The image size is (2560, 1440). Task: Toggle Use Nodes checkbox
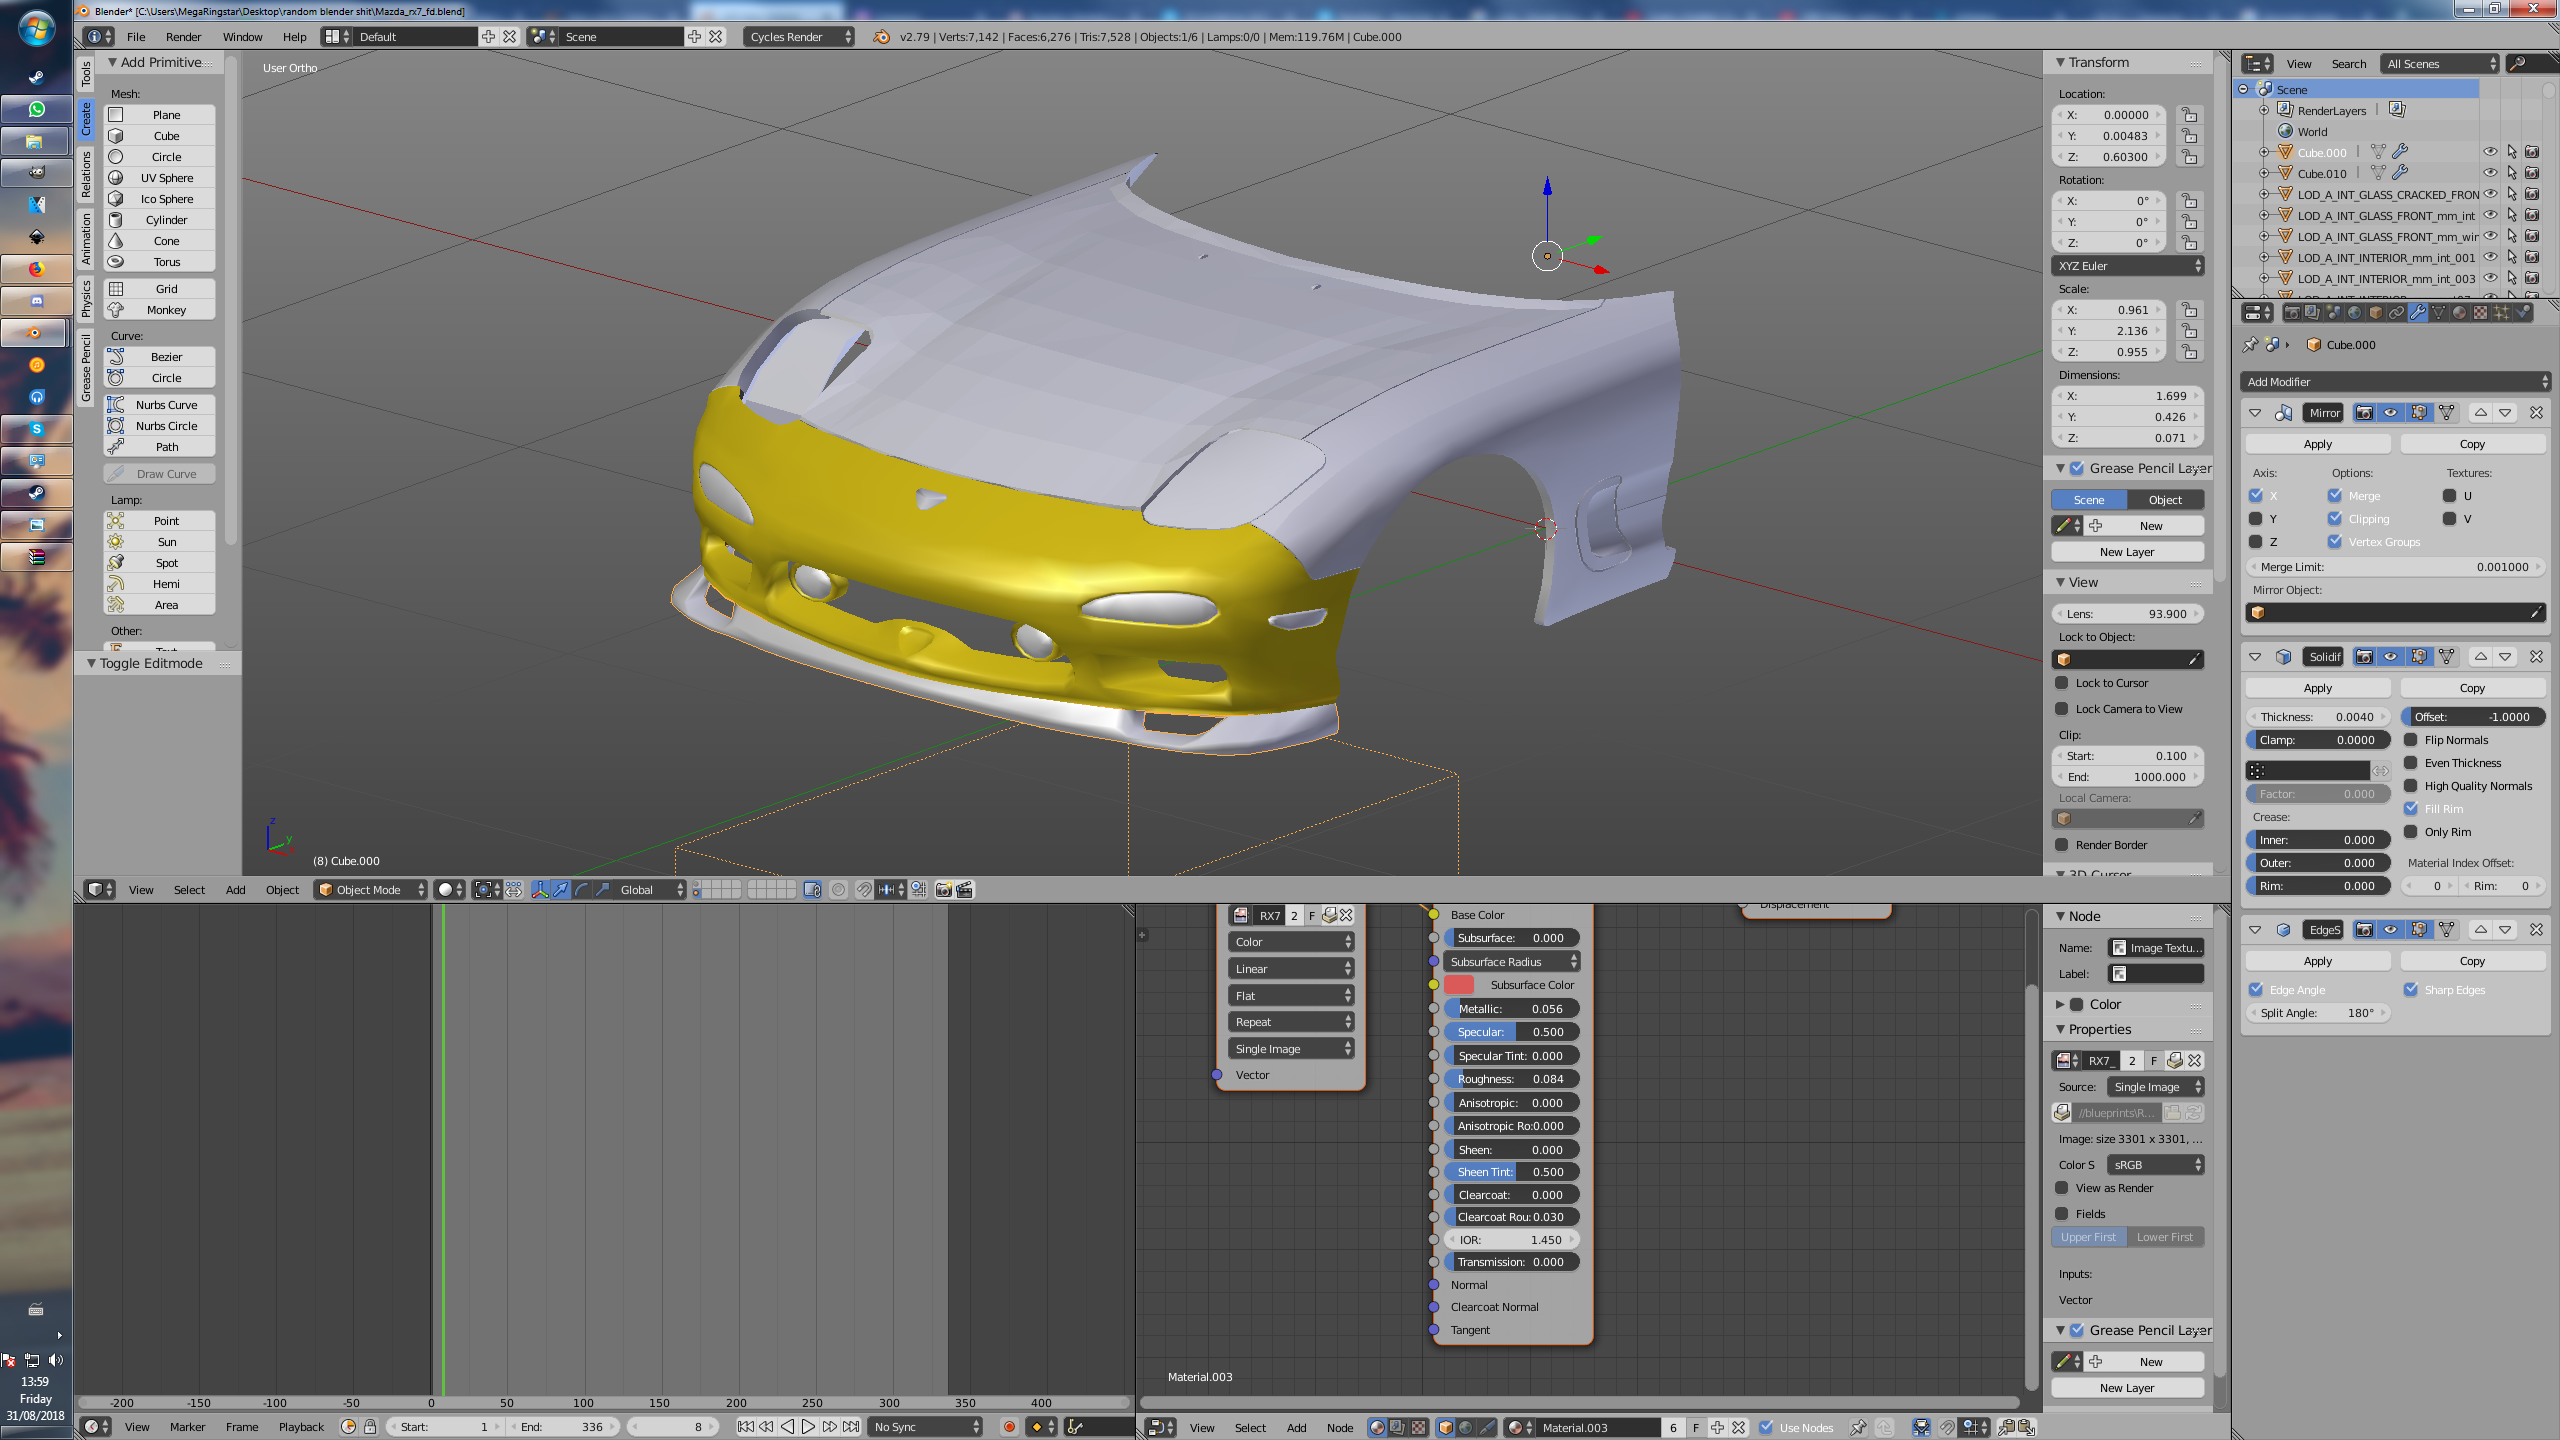pos(1766,1428)
